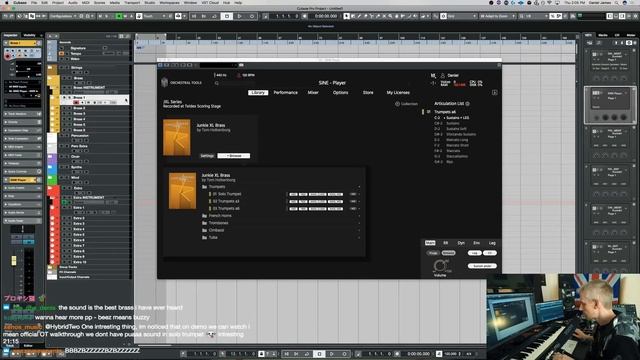Select the Object Selection arrow tool
Image resolution: width=640 pixels, height=360 pixels.
click(347, 16)
